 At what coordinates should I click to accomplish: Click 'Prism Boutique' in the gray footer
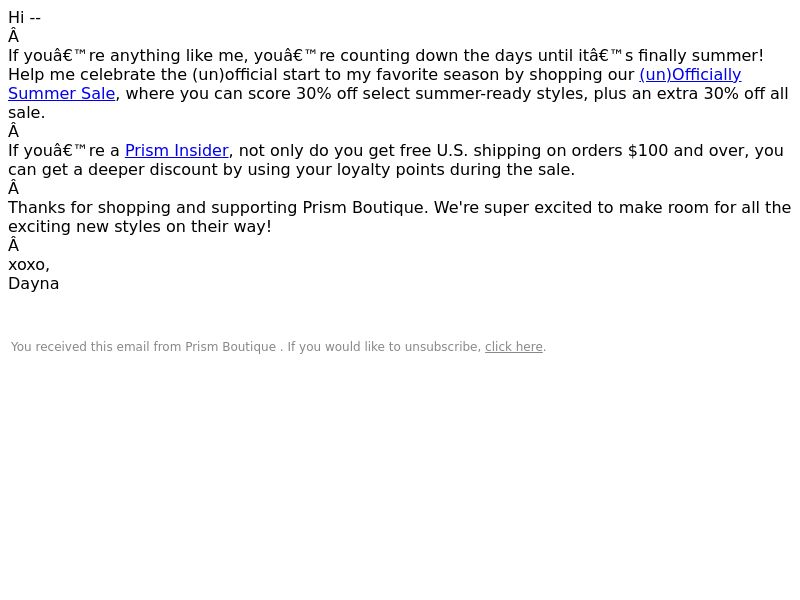(230, 347)
